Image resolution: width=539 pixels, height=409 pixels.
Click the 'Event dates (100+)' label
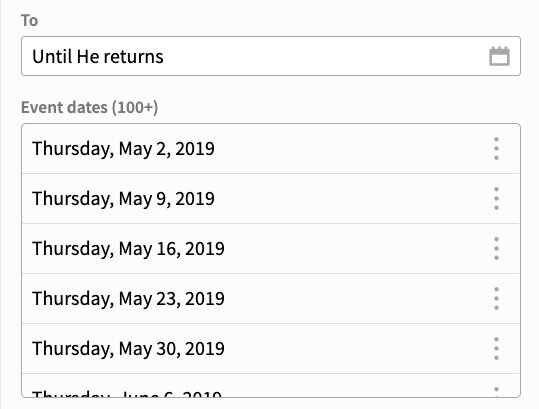[89, 107]
